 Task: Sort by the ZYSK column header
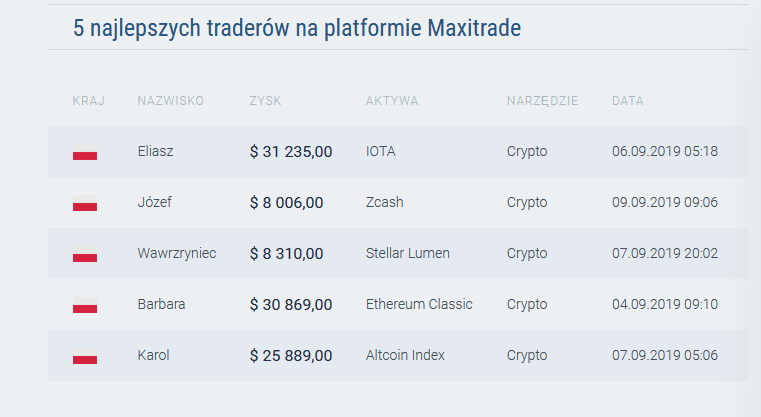(x=265, y=100)
